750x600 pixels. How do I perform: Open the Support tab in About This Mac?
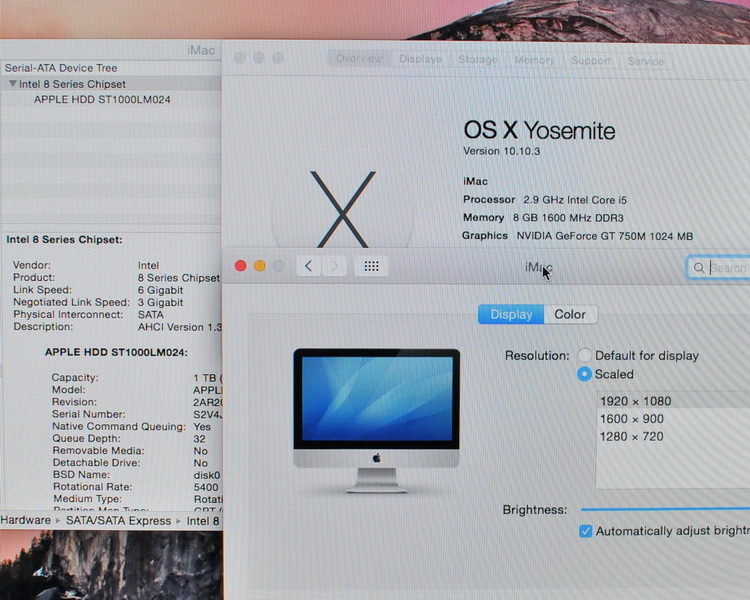591,61
